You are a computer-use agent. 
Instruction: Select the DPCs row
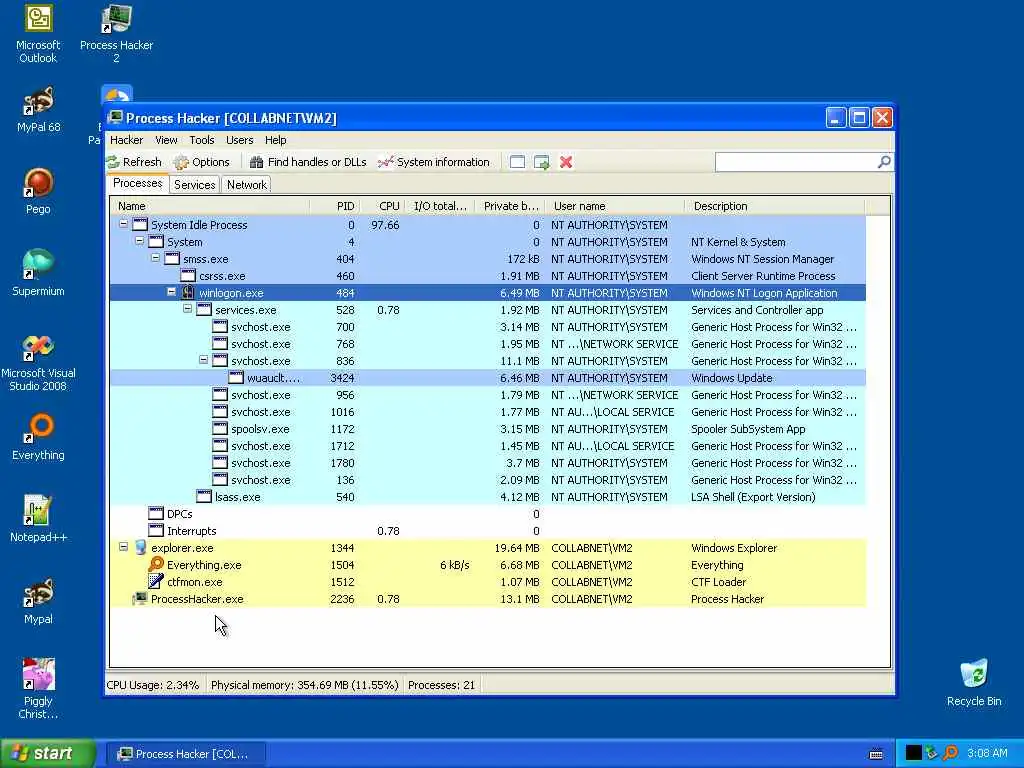(x=488, y=514)
